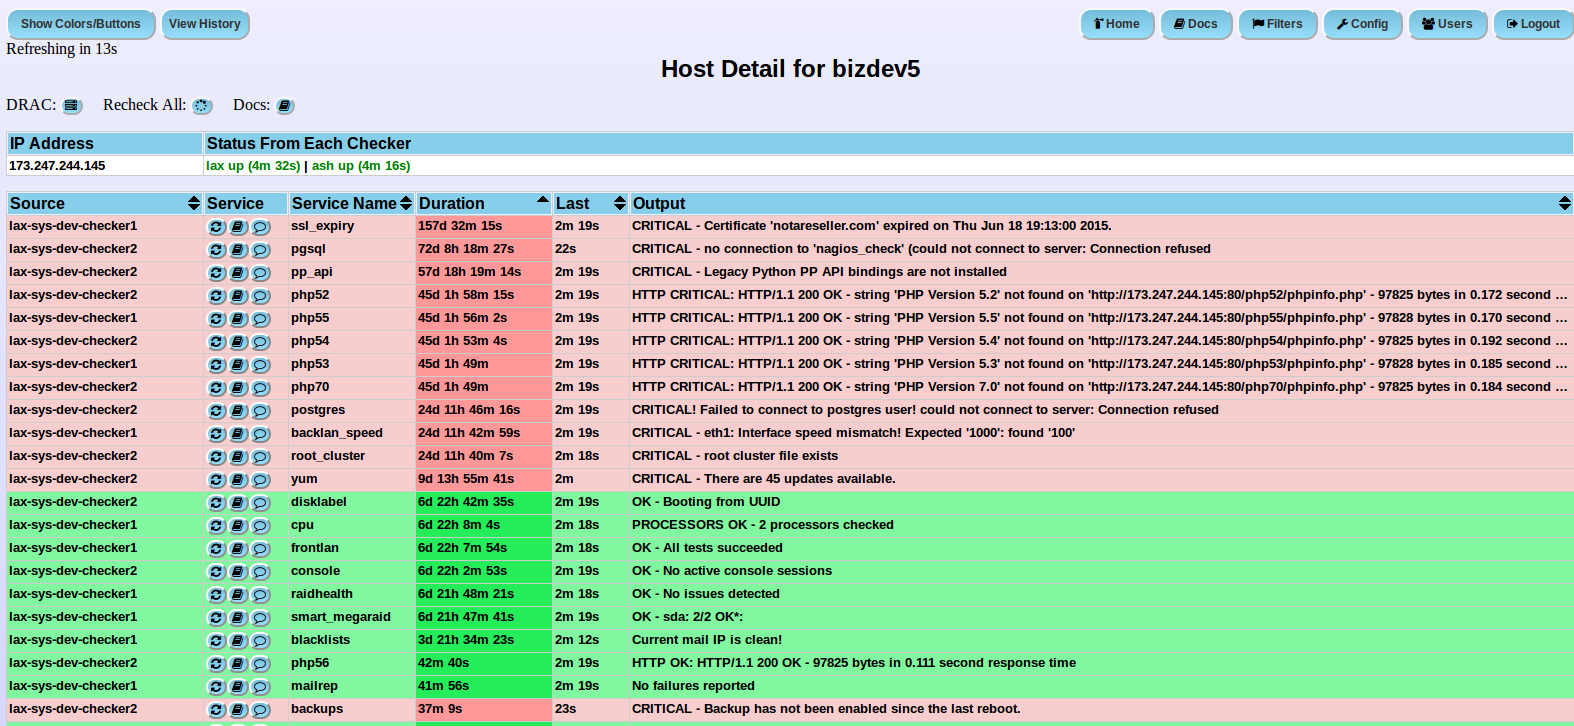1574x726 pixels.
Task: Open docs icon for raidhealth row
Action: [238, 595]
